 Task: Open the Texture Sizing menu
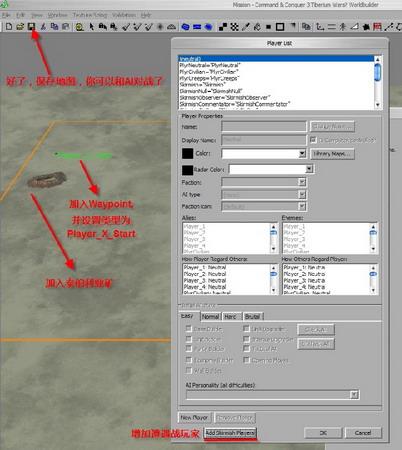tap(90, 15)
